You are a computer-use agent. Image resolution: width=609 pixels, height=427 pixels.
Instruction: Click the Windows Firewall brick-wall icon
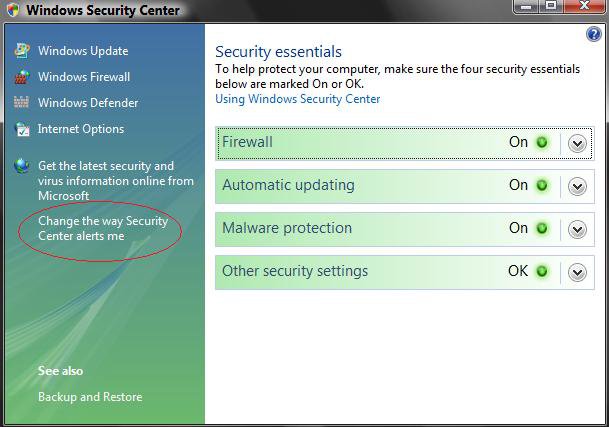[x=22, y=77]
